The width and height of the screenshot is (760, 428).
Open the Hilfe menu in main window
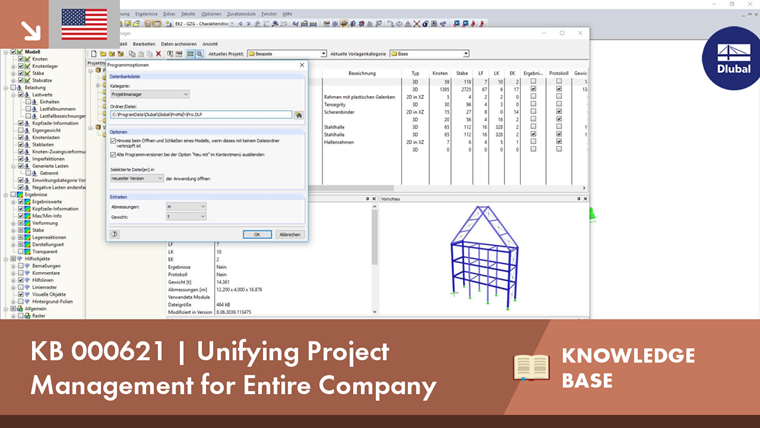tap(287, 14)
